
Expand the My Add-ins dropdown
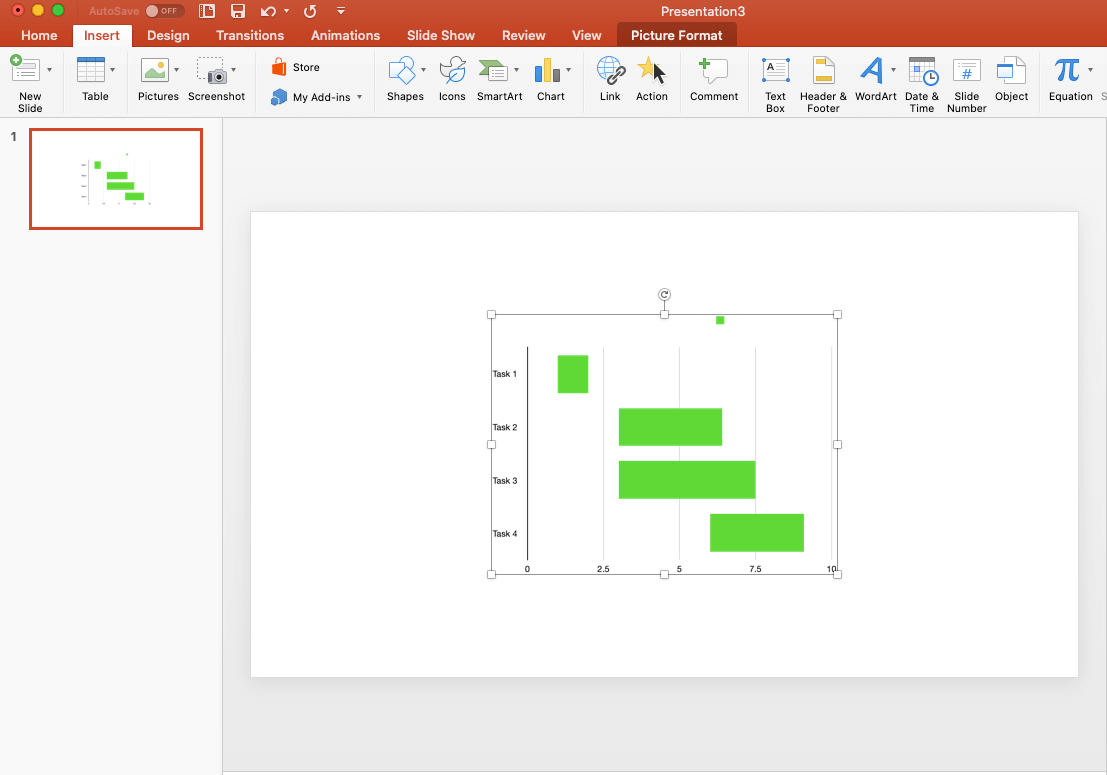coord(359,98)
